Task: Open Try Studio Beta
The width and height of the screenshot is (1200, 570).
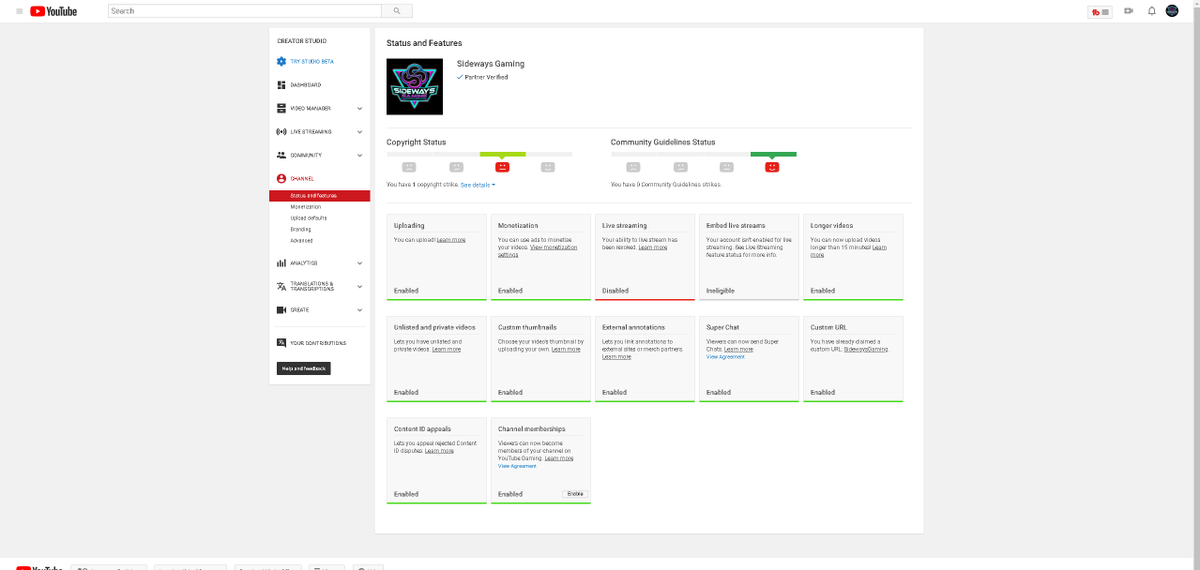Action: [312, 61]
